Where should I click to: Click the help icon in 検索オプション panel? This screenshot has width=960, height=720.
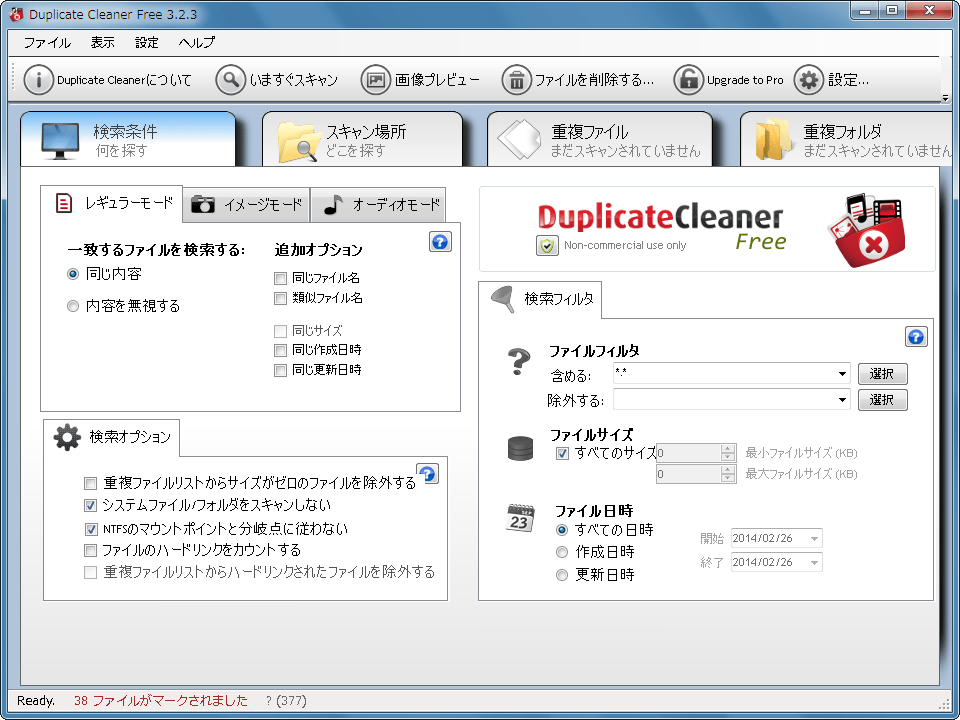(x=427, y=473)
